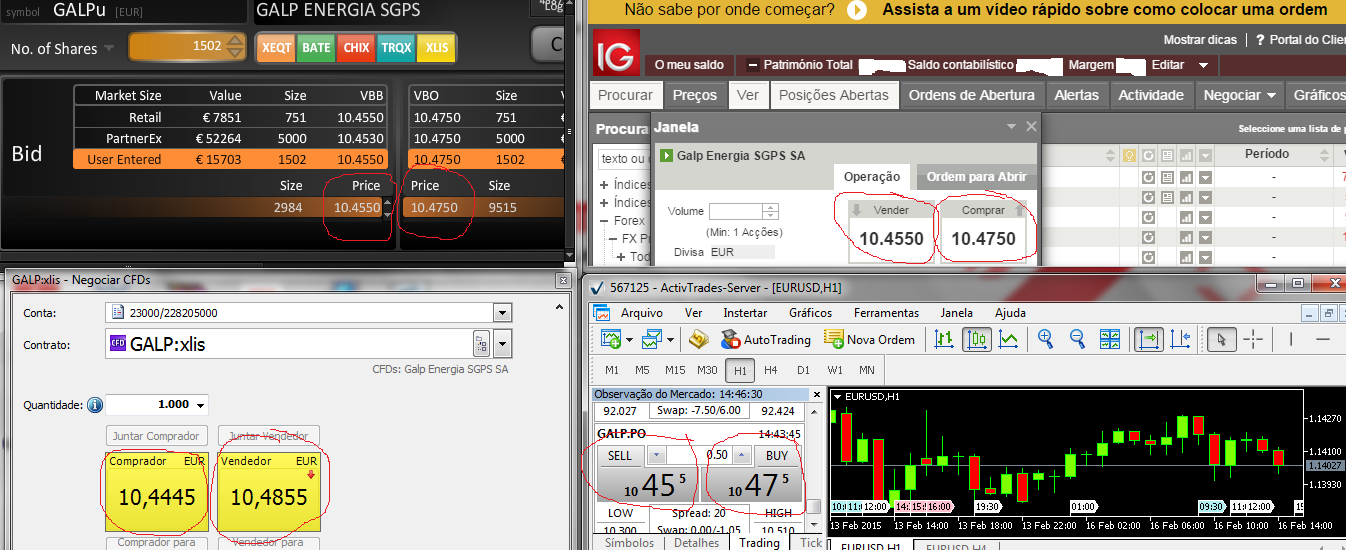Toggle AutoTrading in MetaTrader
Image resolution: width=1346 pixels, height=550 pixels.
[766, 339]
